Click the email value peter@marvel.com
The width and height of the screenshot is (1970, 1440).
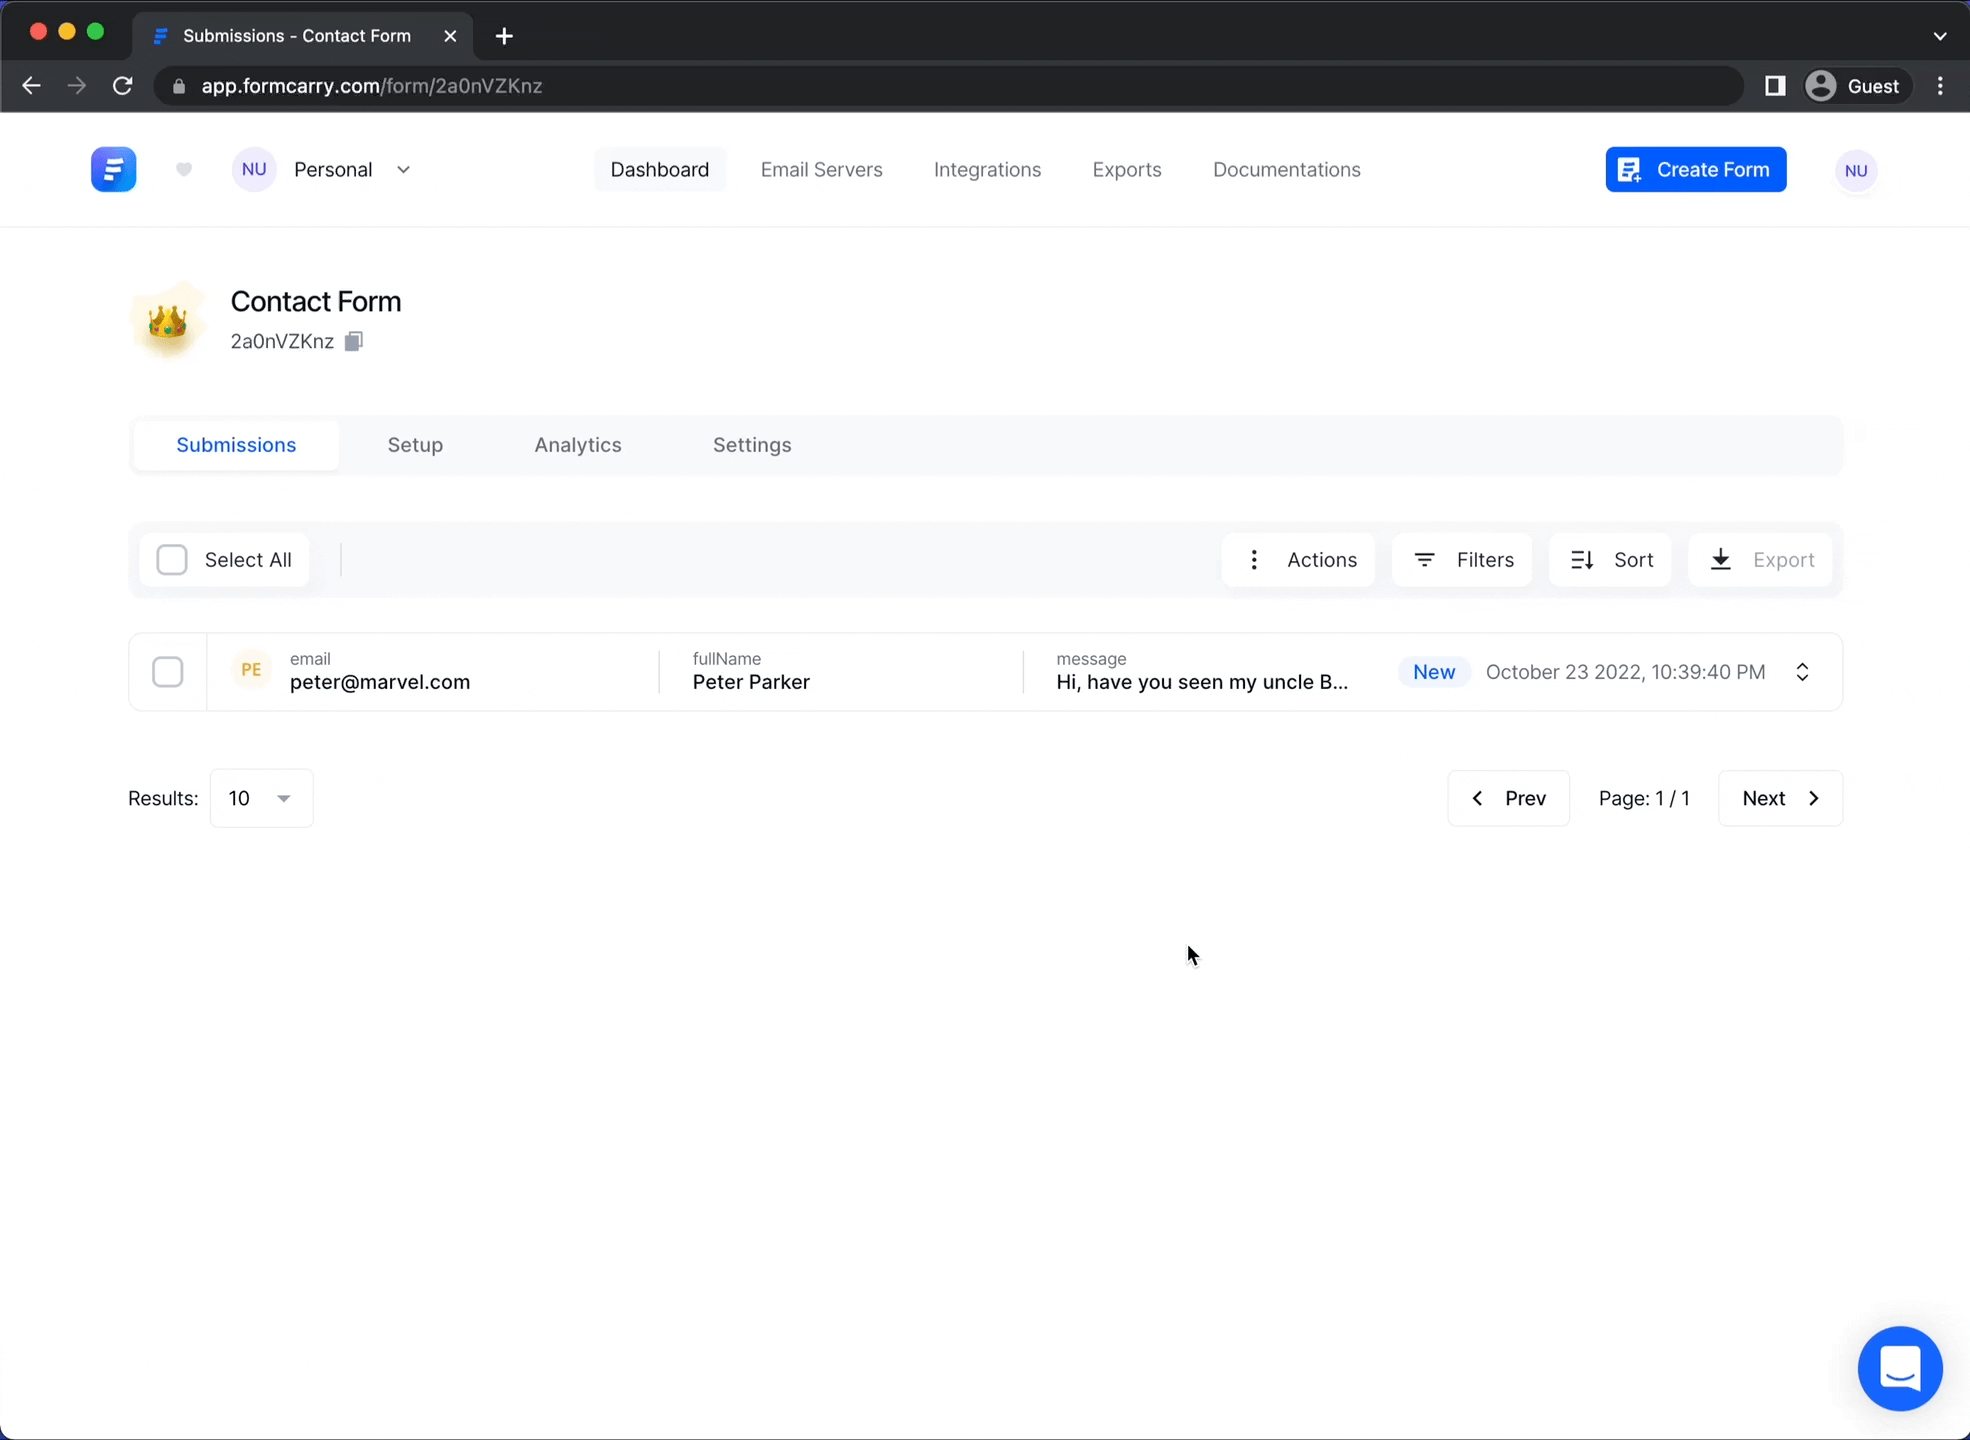[x=380, y=682]
